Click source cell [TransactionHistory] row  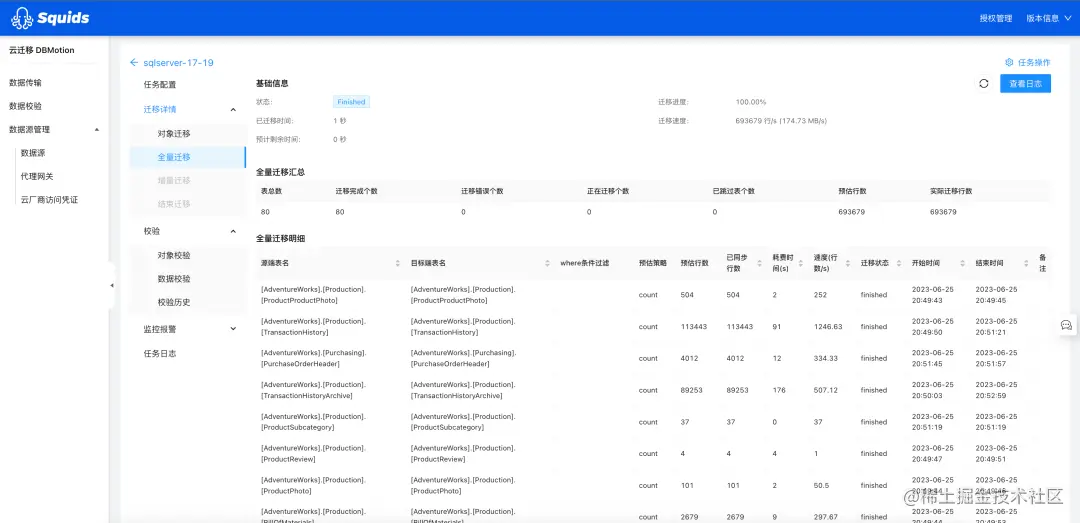tap(313, 327)
